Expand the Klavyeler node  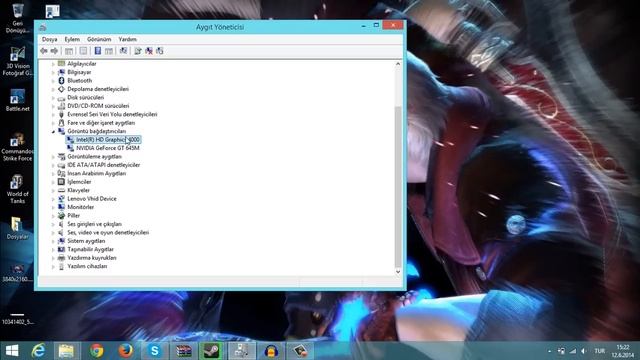click(x=53, y=191)
